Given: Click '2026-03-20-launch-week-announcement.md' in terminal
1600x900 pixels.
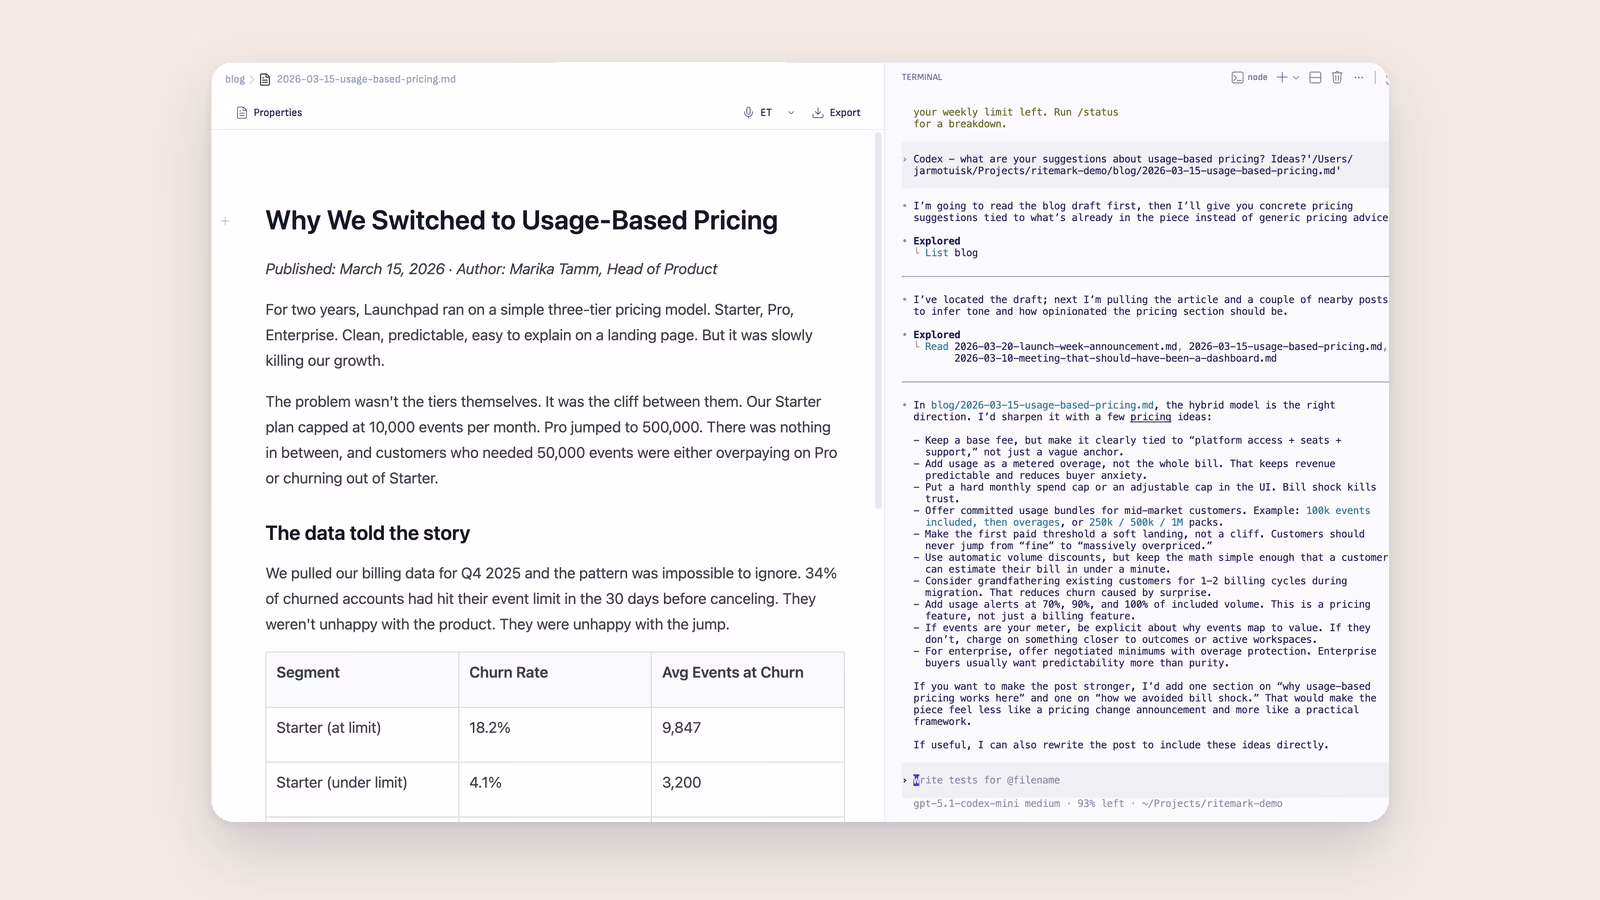Looking at the screenshot, I should click(x=1065, y=347).
